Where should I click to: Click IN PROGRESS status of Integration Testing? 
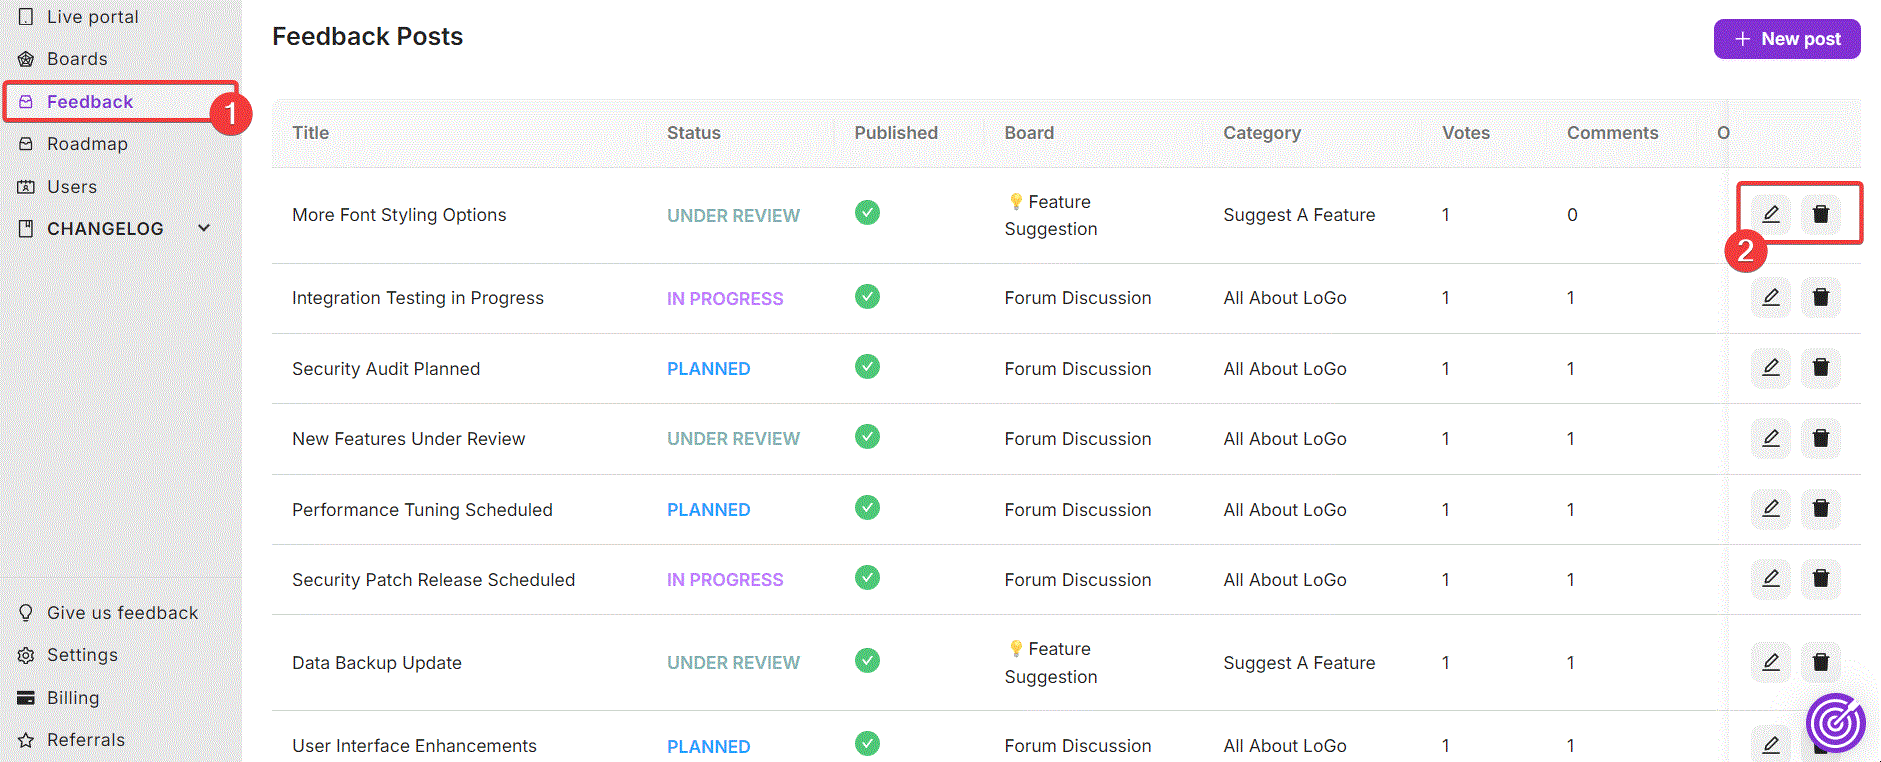(725, 299)
